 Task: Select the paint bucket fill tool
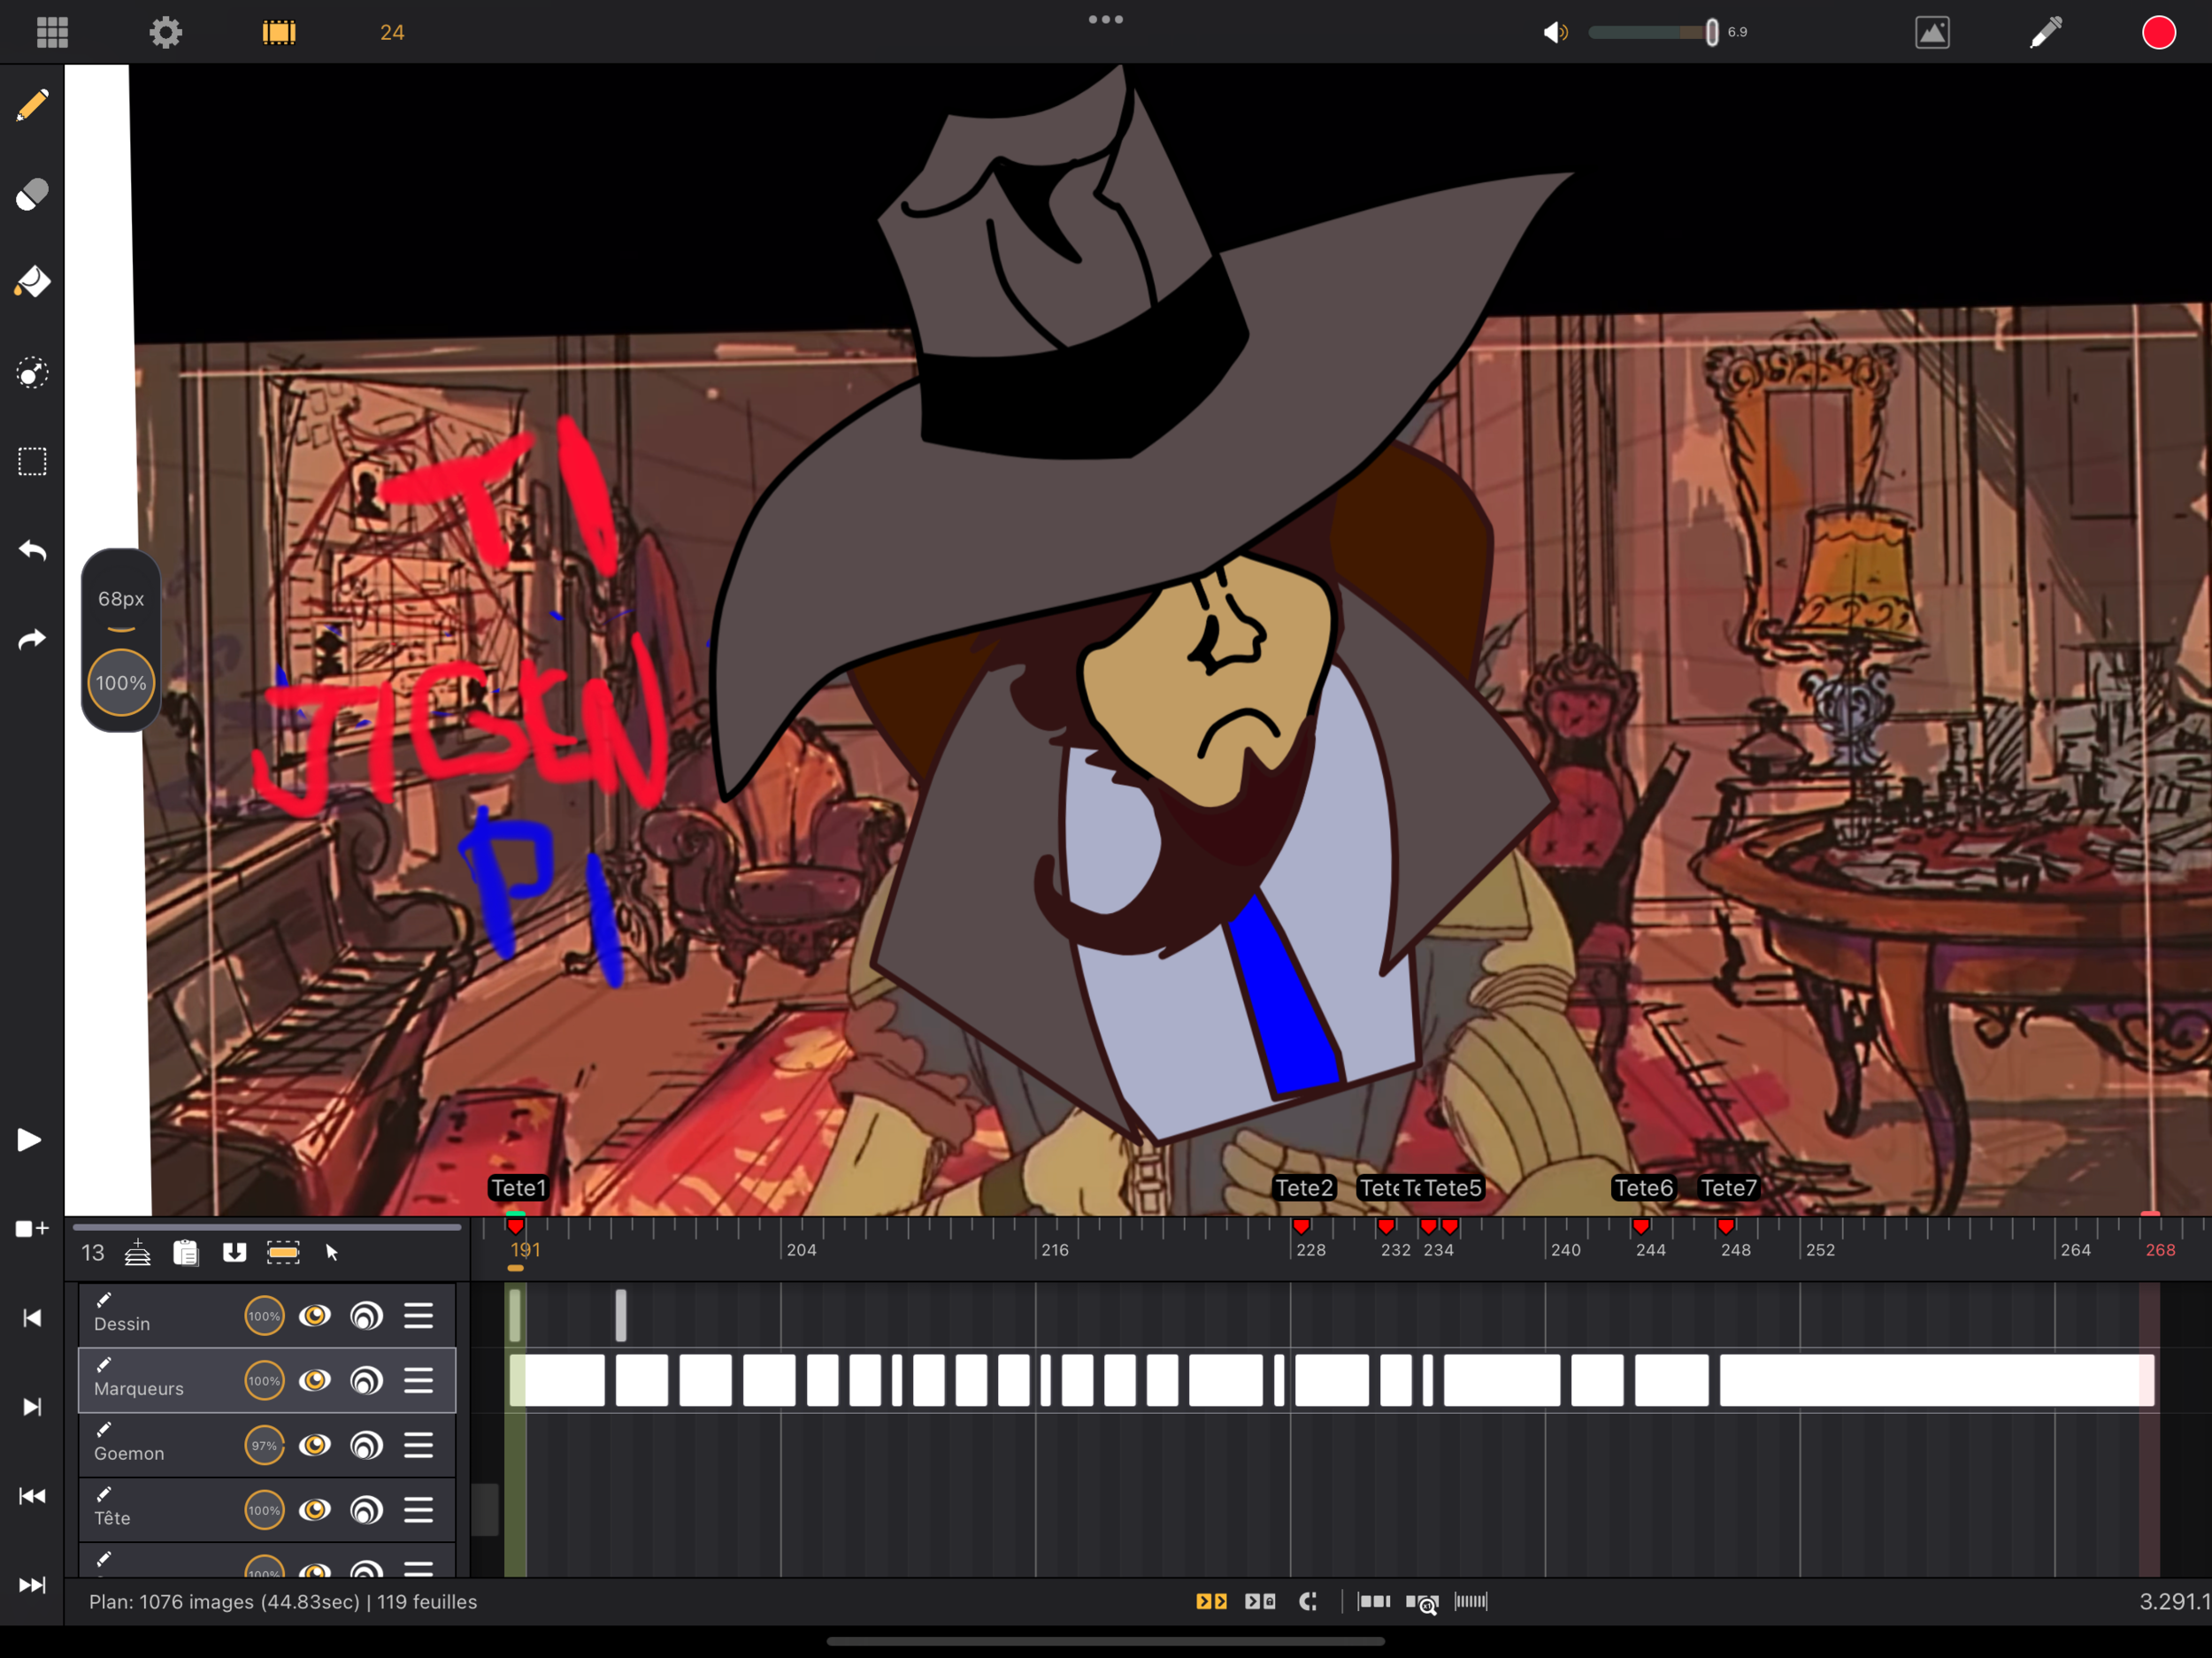click(32, 282)
